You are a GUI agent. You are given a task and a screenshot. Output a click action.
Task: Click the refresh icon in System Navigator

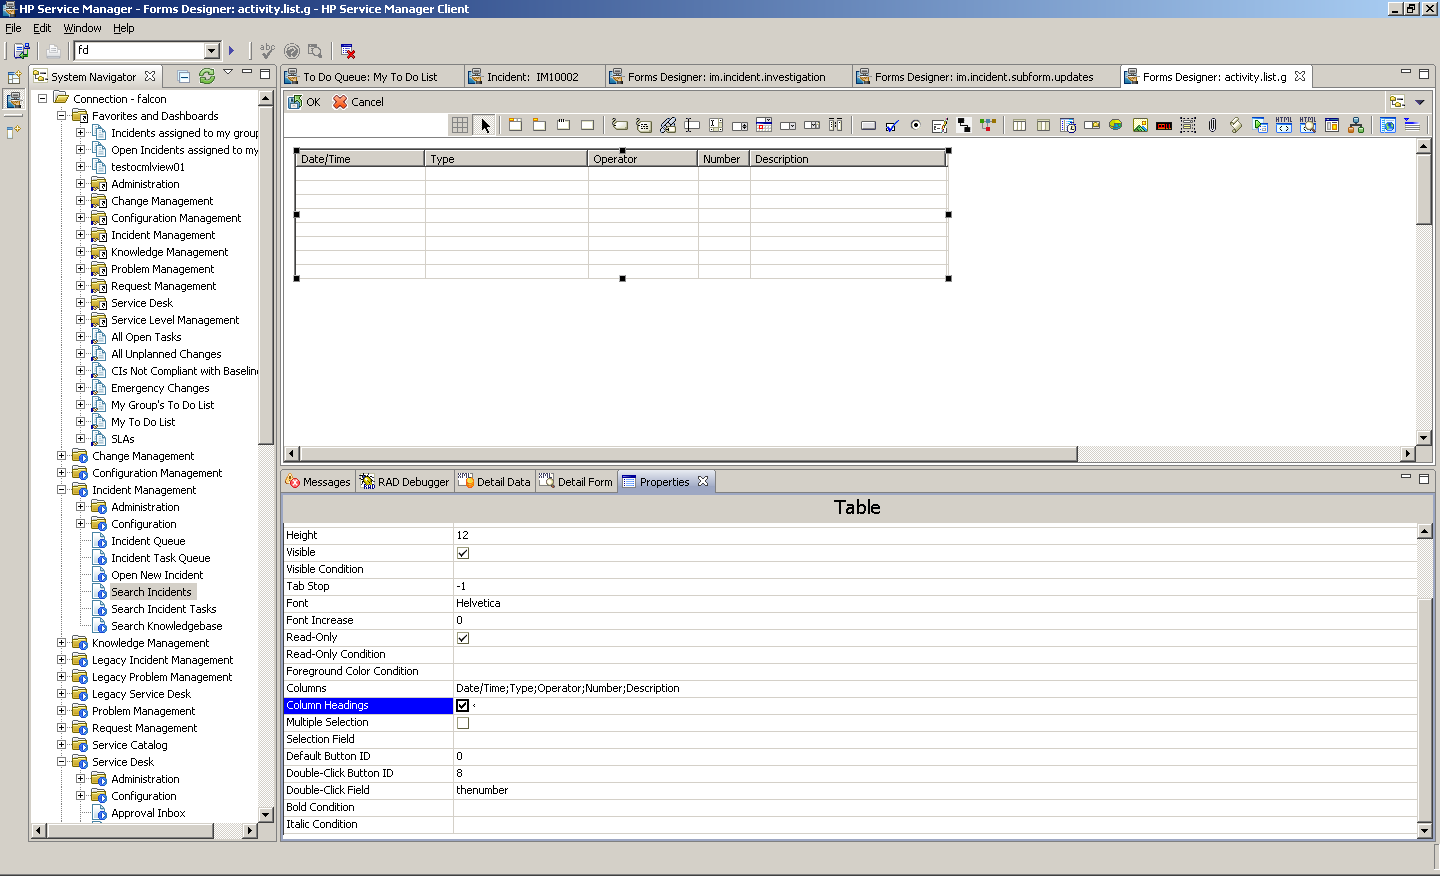(207, 76)
